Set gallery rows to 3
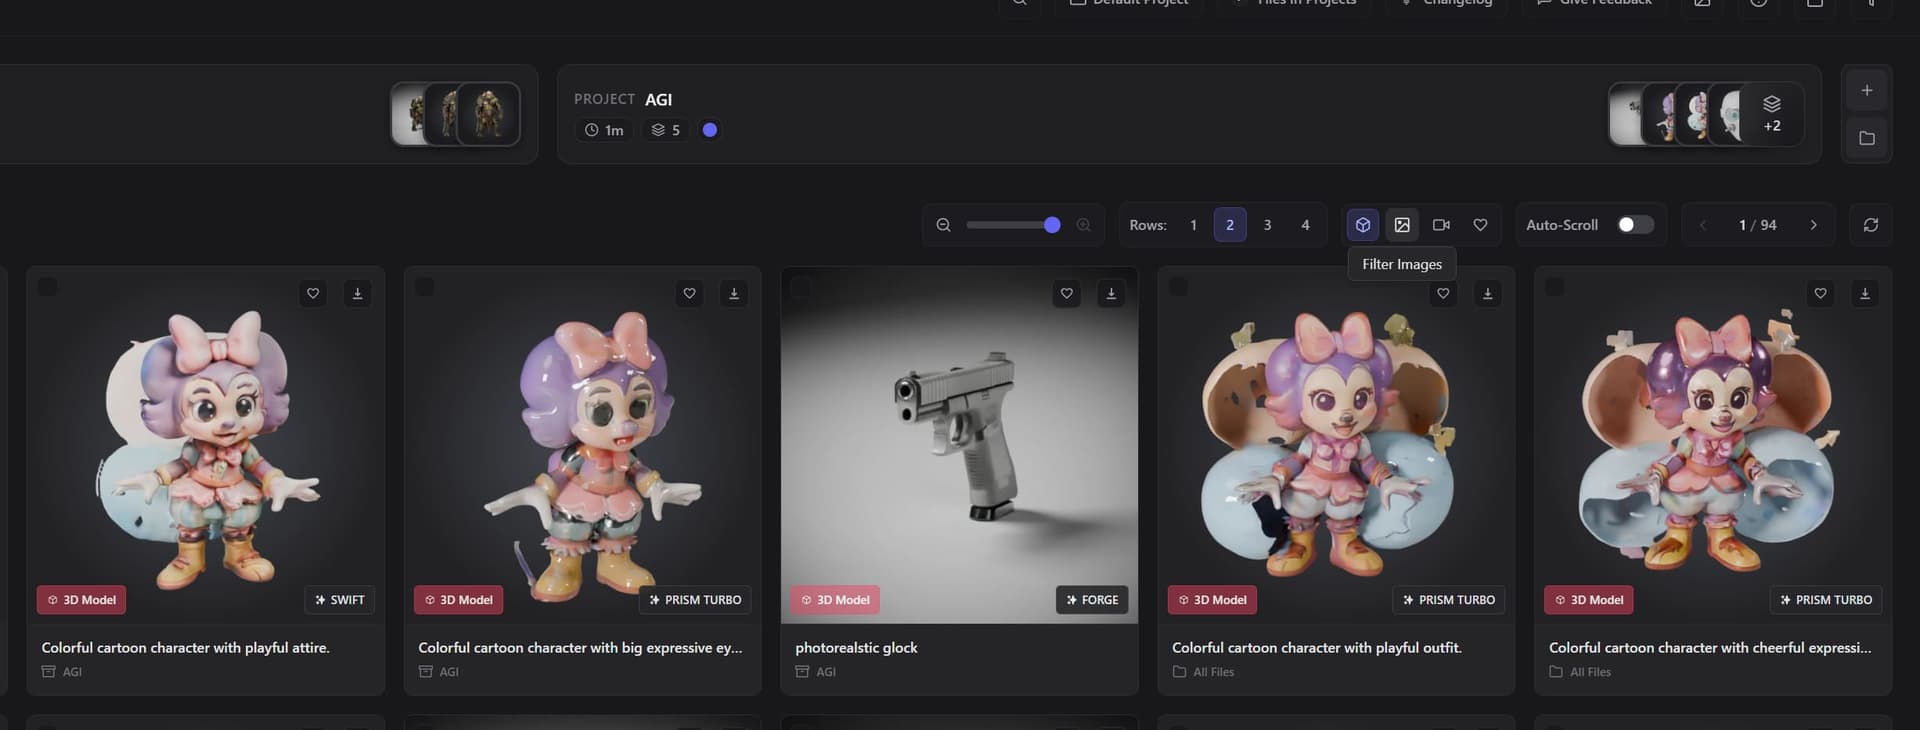The image size is (1920, 730). pos(1267,225)
